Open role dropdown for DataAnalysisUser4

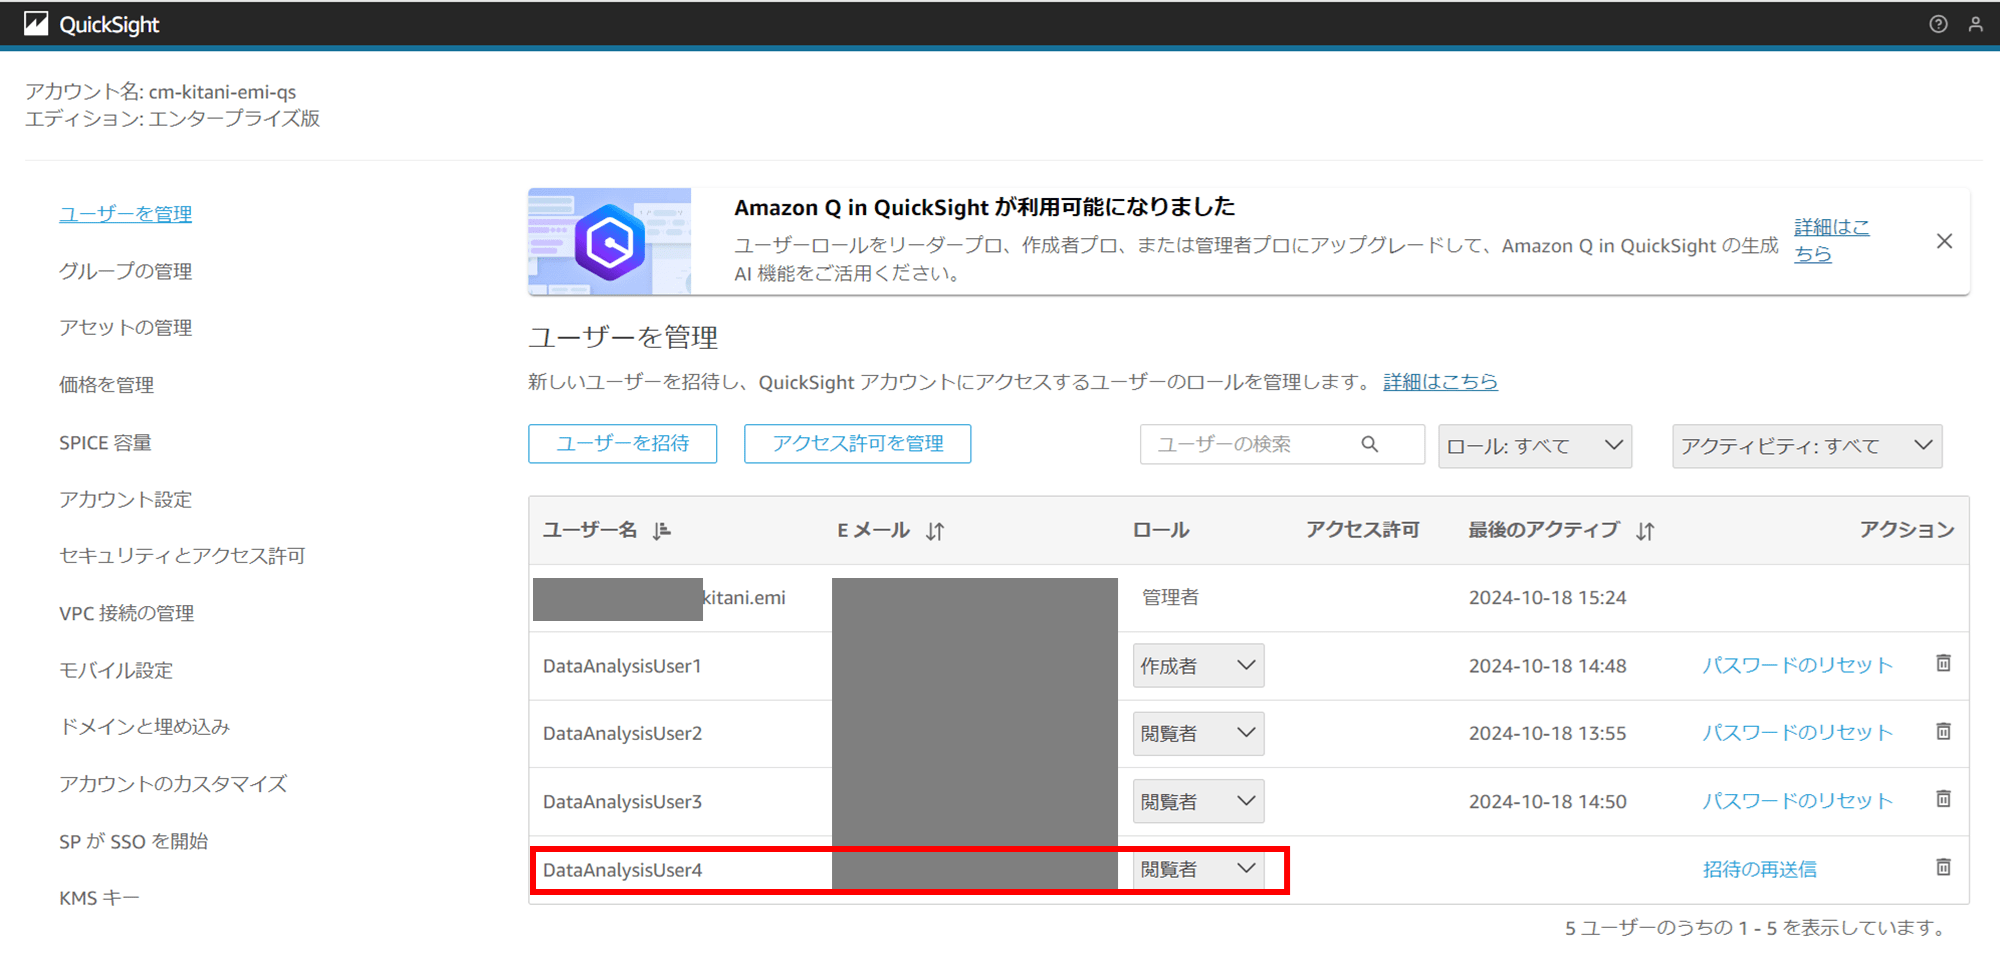click(1198, 870)
